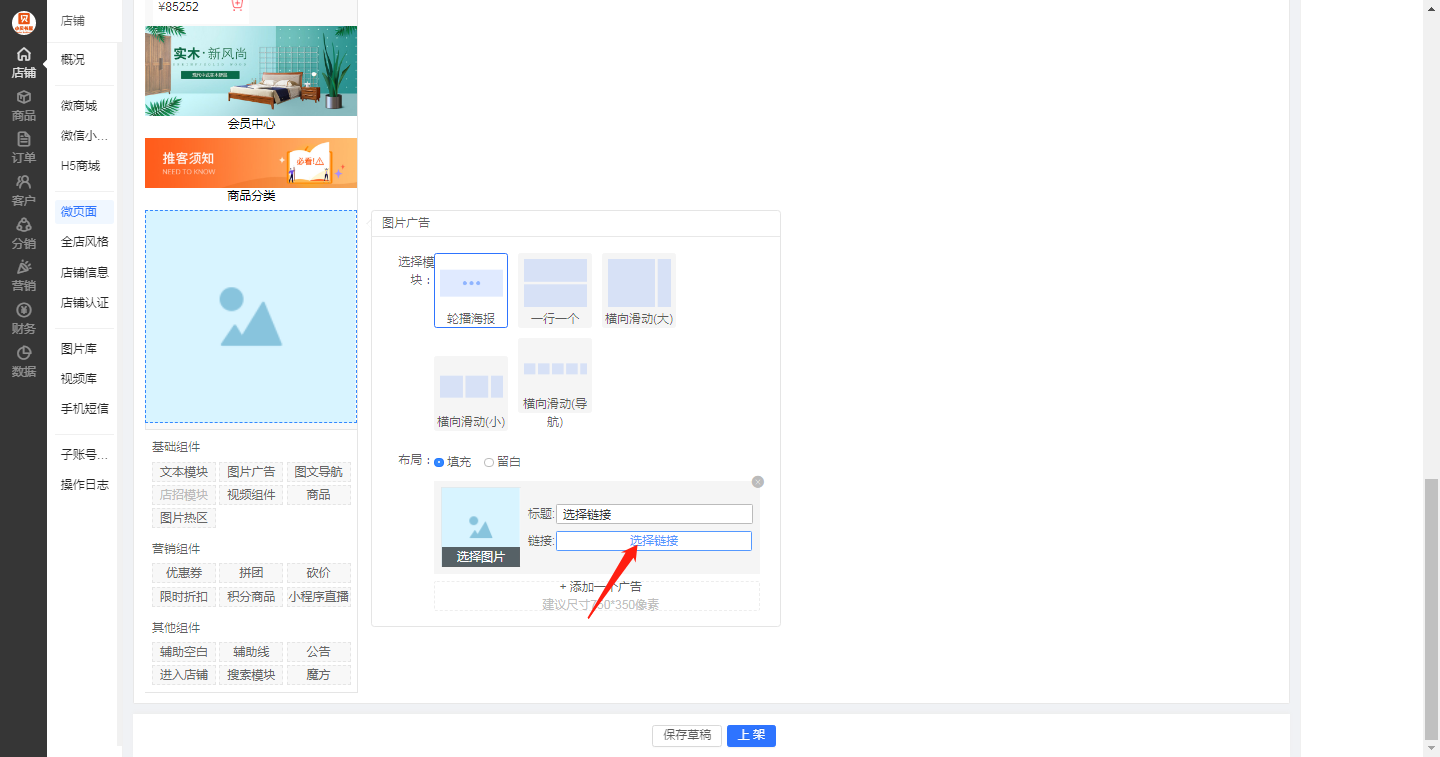Open the 财务 (Finance) sidebar icon
Viewport: 1440px width, 757px height.
(x=23, y=318)
